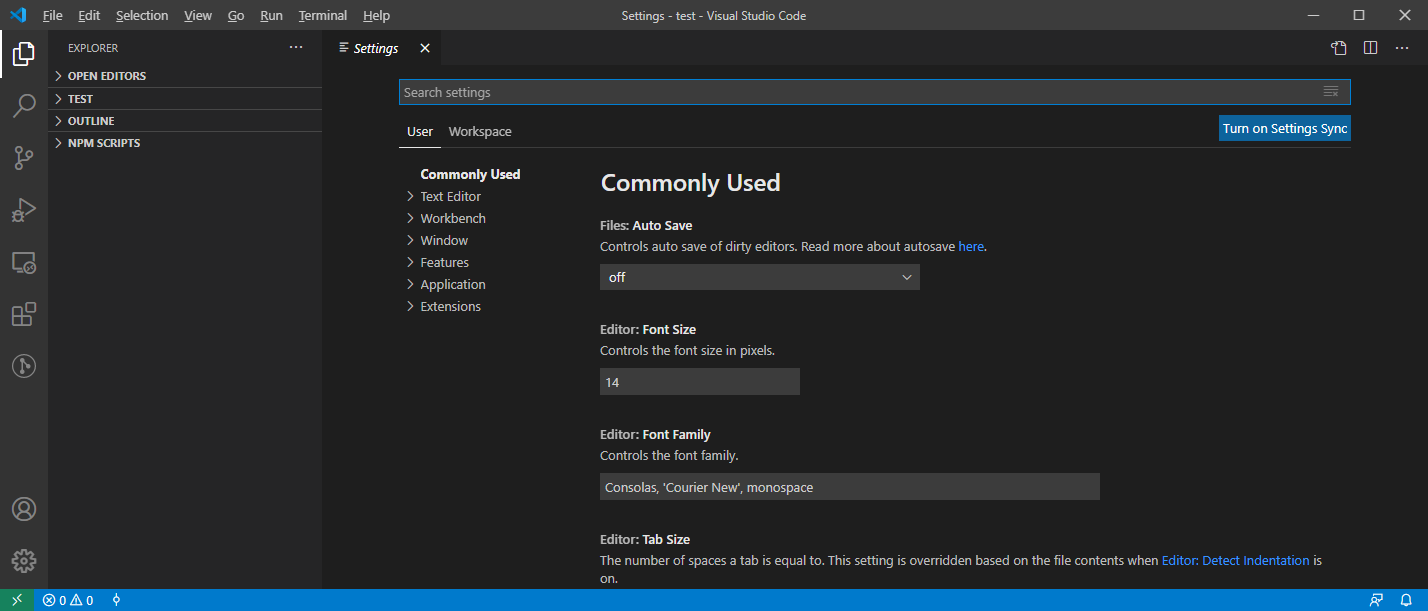Image resolution: width=1428 pixels, height=611 pixels.
Task: Close the Settings editor tab
Action: [425, 48]
